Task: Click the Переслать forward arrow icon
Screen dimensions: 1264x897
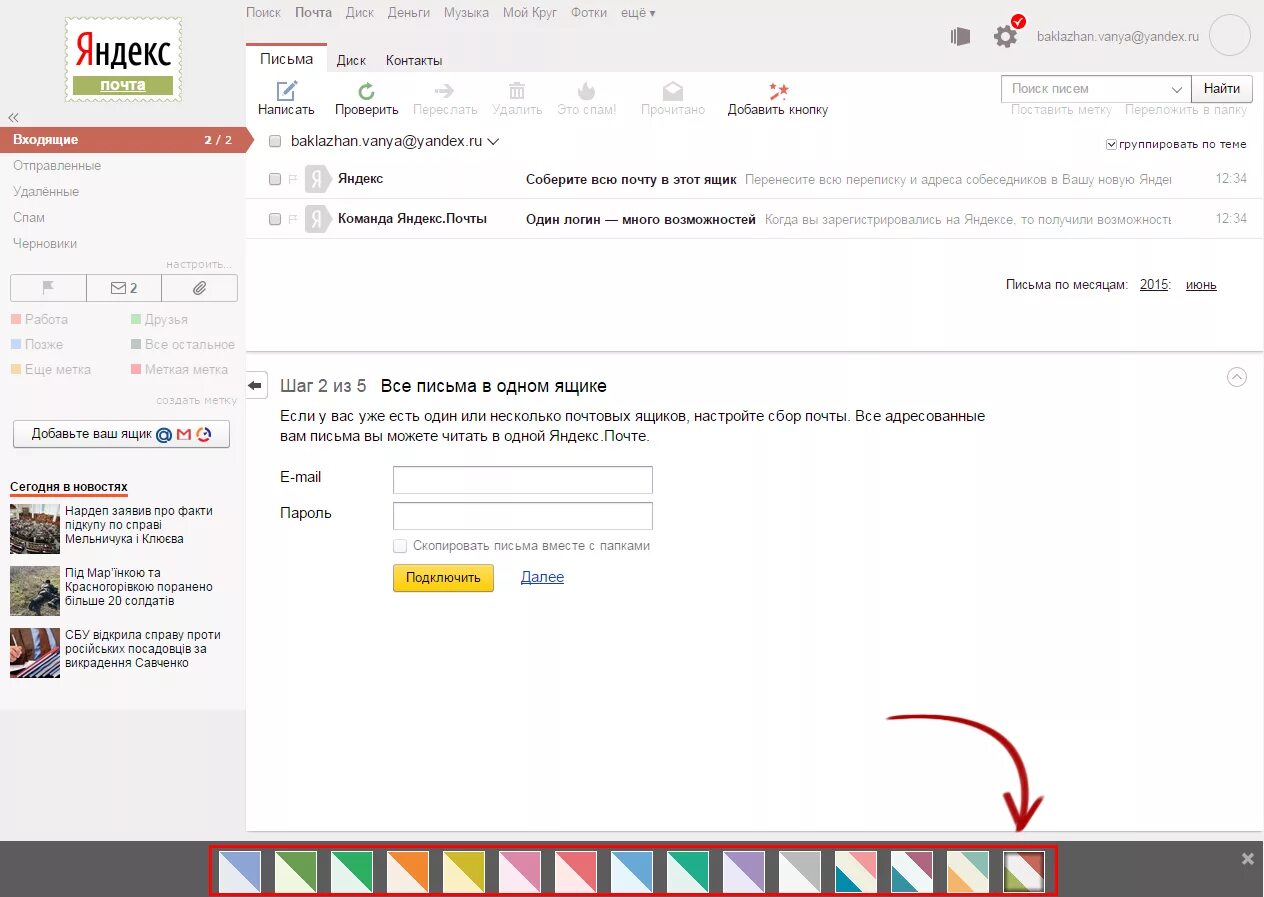Action: tap(445, 91)
